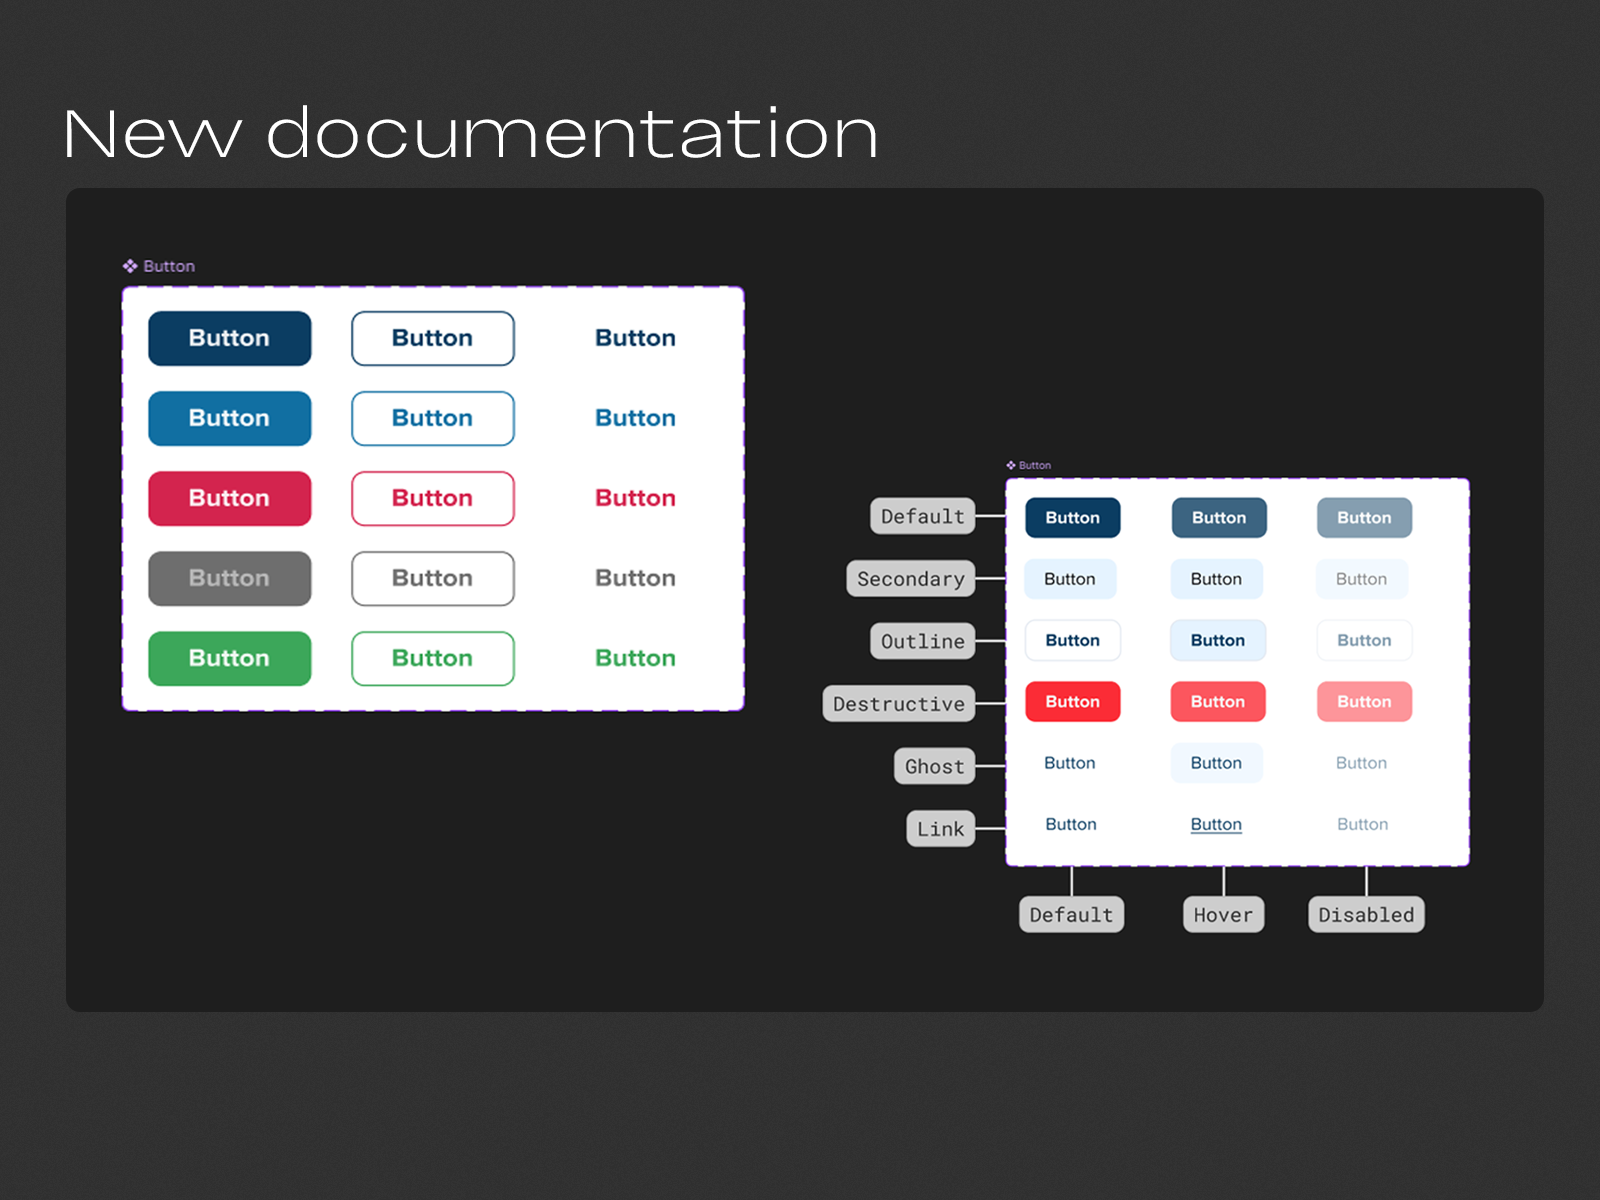Click the underlined Link hover Button
This screenshot has width=1600, height=1200.
tap(1215, 823)
